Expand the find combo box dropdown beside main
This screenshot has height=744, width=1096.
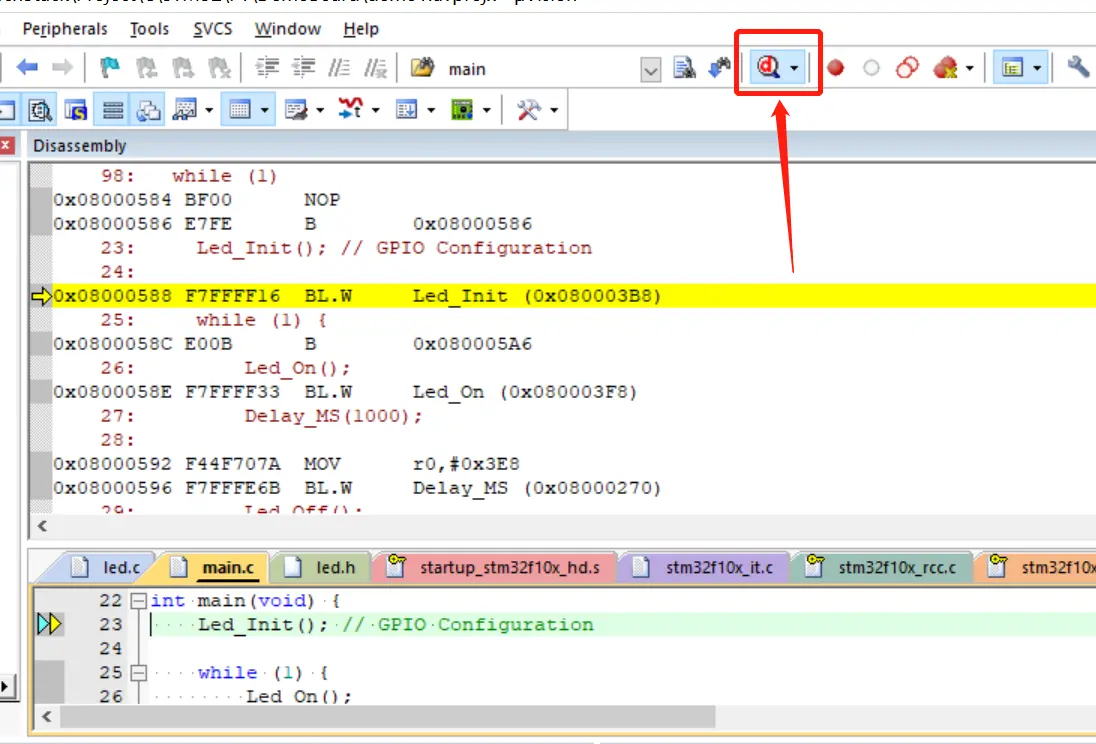651,69
